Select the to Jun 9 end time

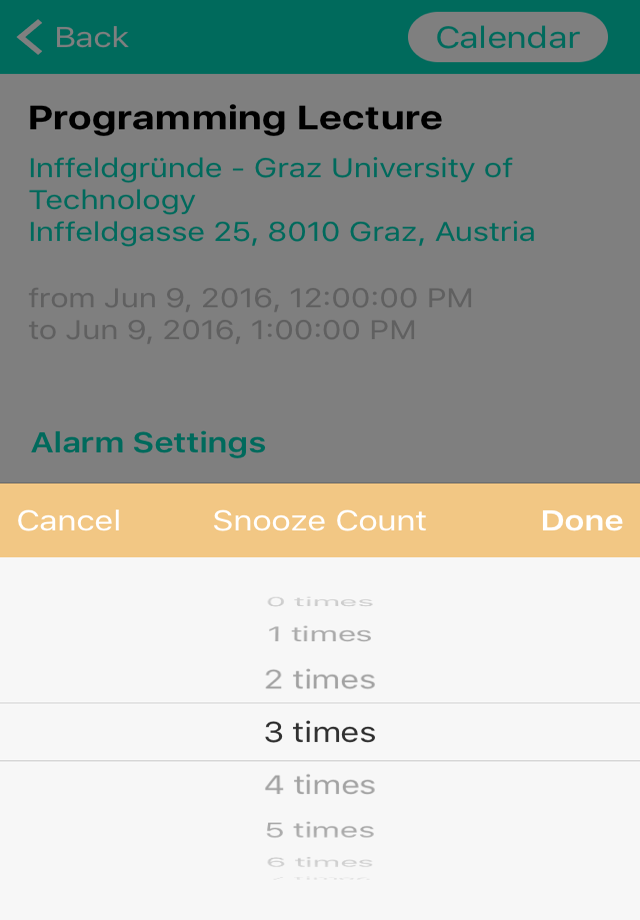[222, 330]
